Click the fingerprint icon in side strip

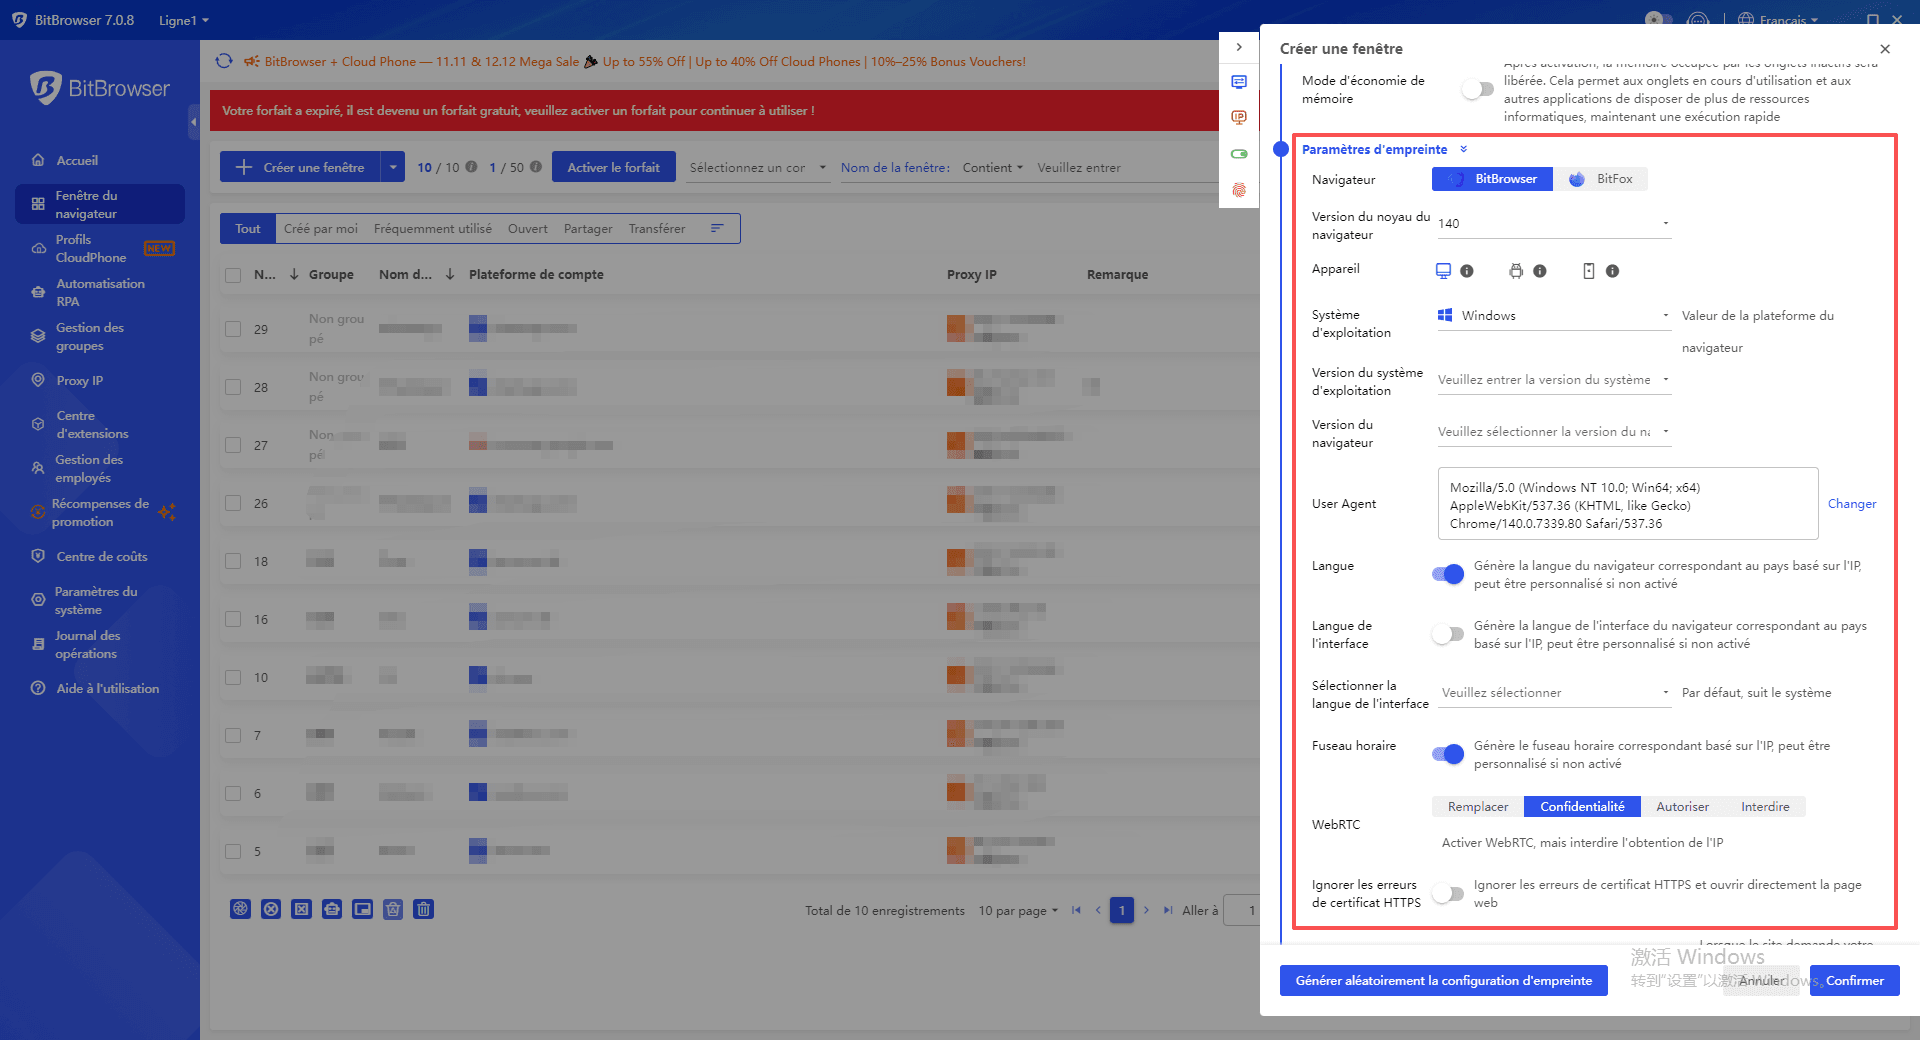1239,190
